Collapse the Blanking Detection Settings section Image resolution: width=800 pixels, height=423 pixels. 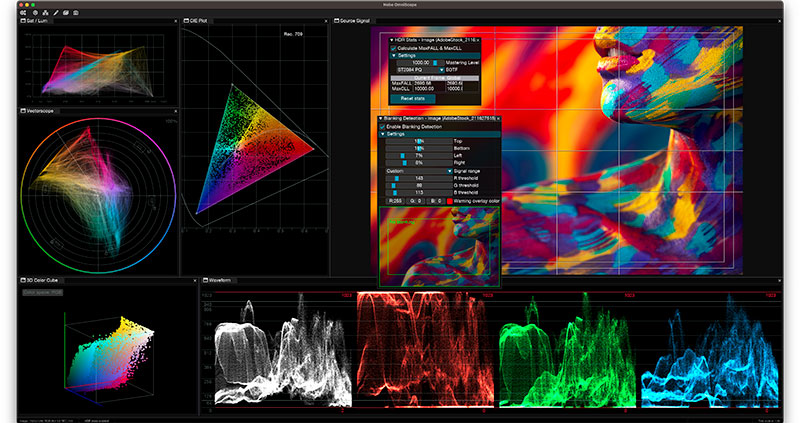coord(382,134)
